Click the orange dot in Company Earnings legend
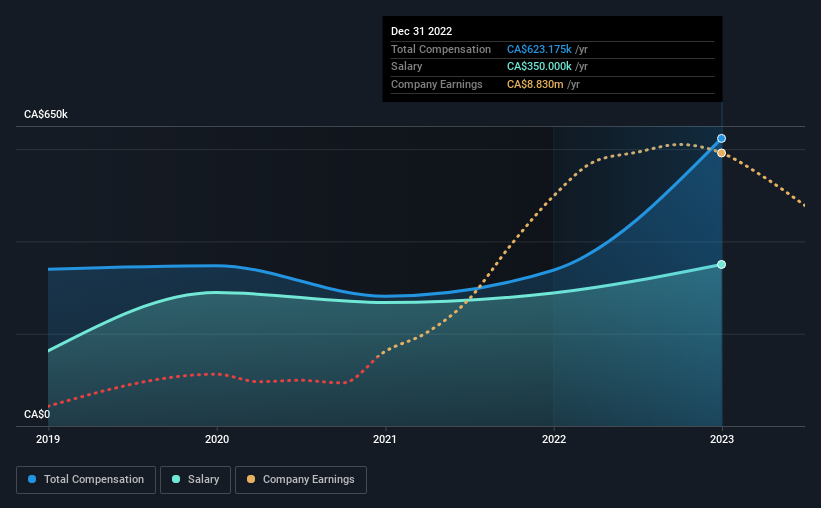Image resolution: width=821 pixels, height=508 pixels. pos(251,479)
